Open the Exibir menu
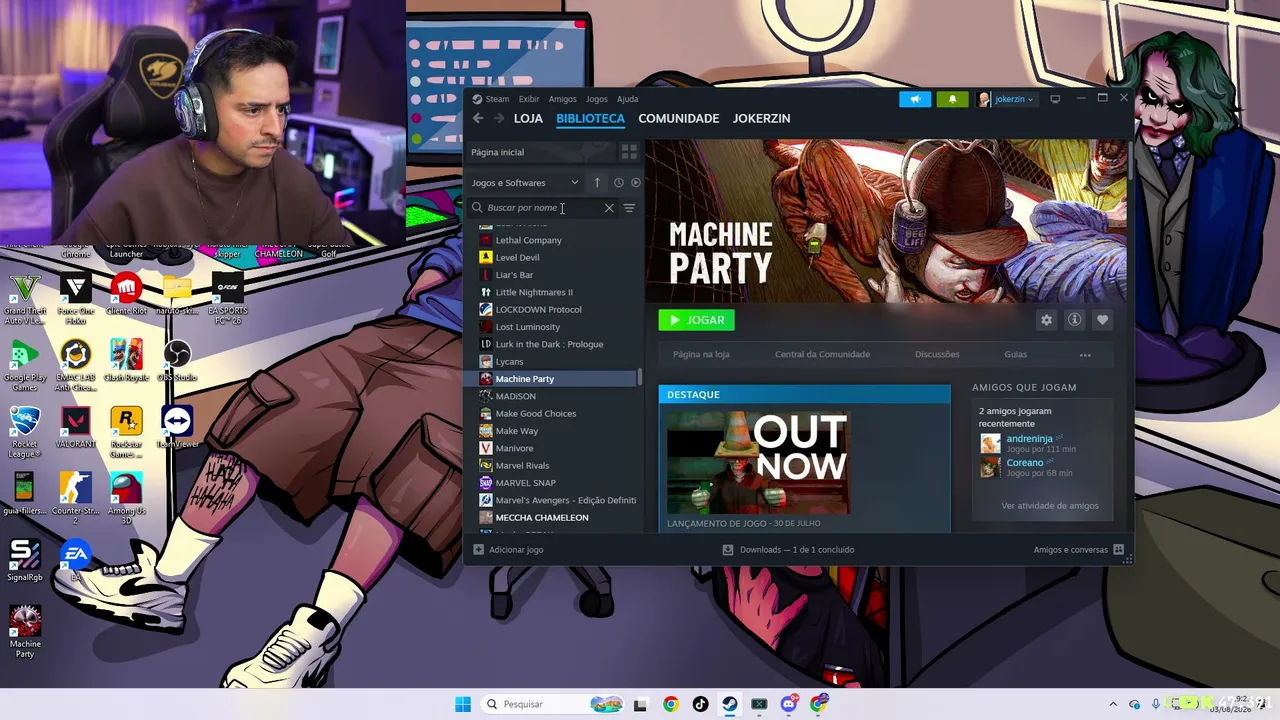This screenshot has height=720, width=1280. pos(529,99)
